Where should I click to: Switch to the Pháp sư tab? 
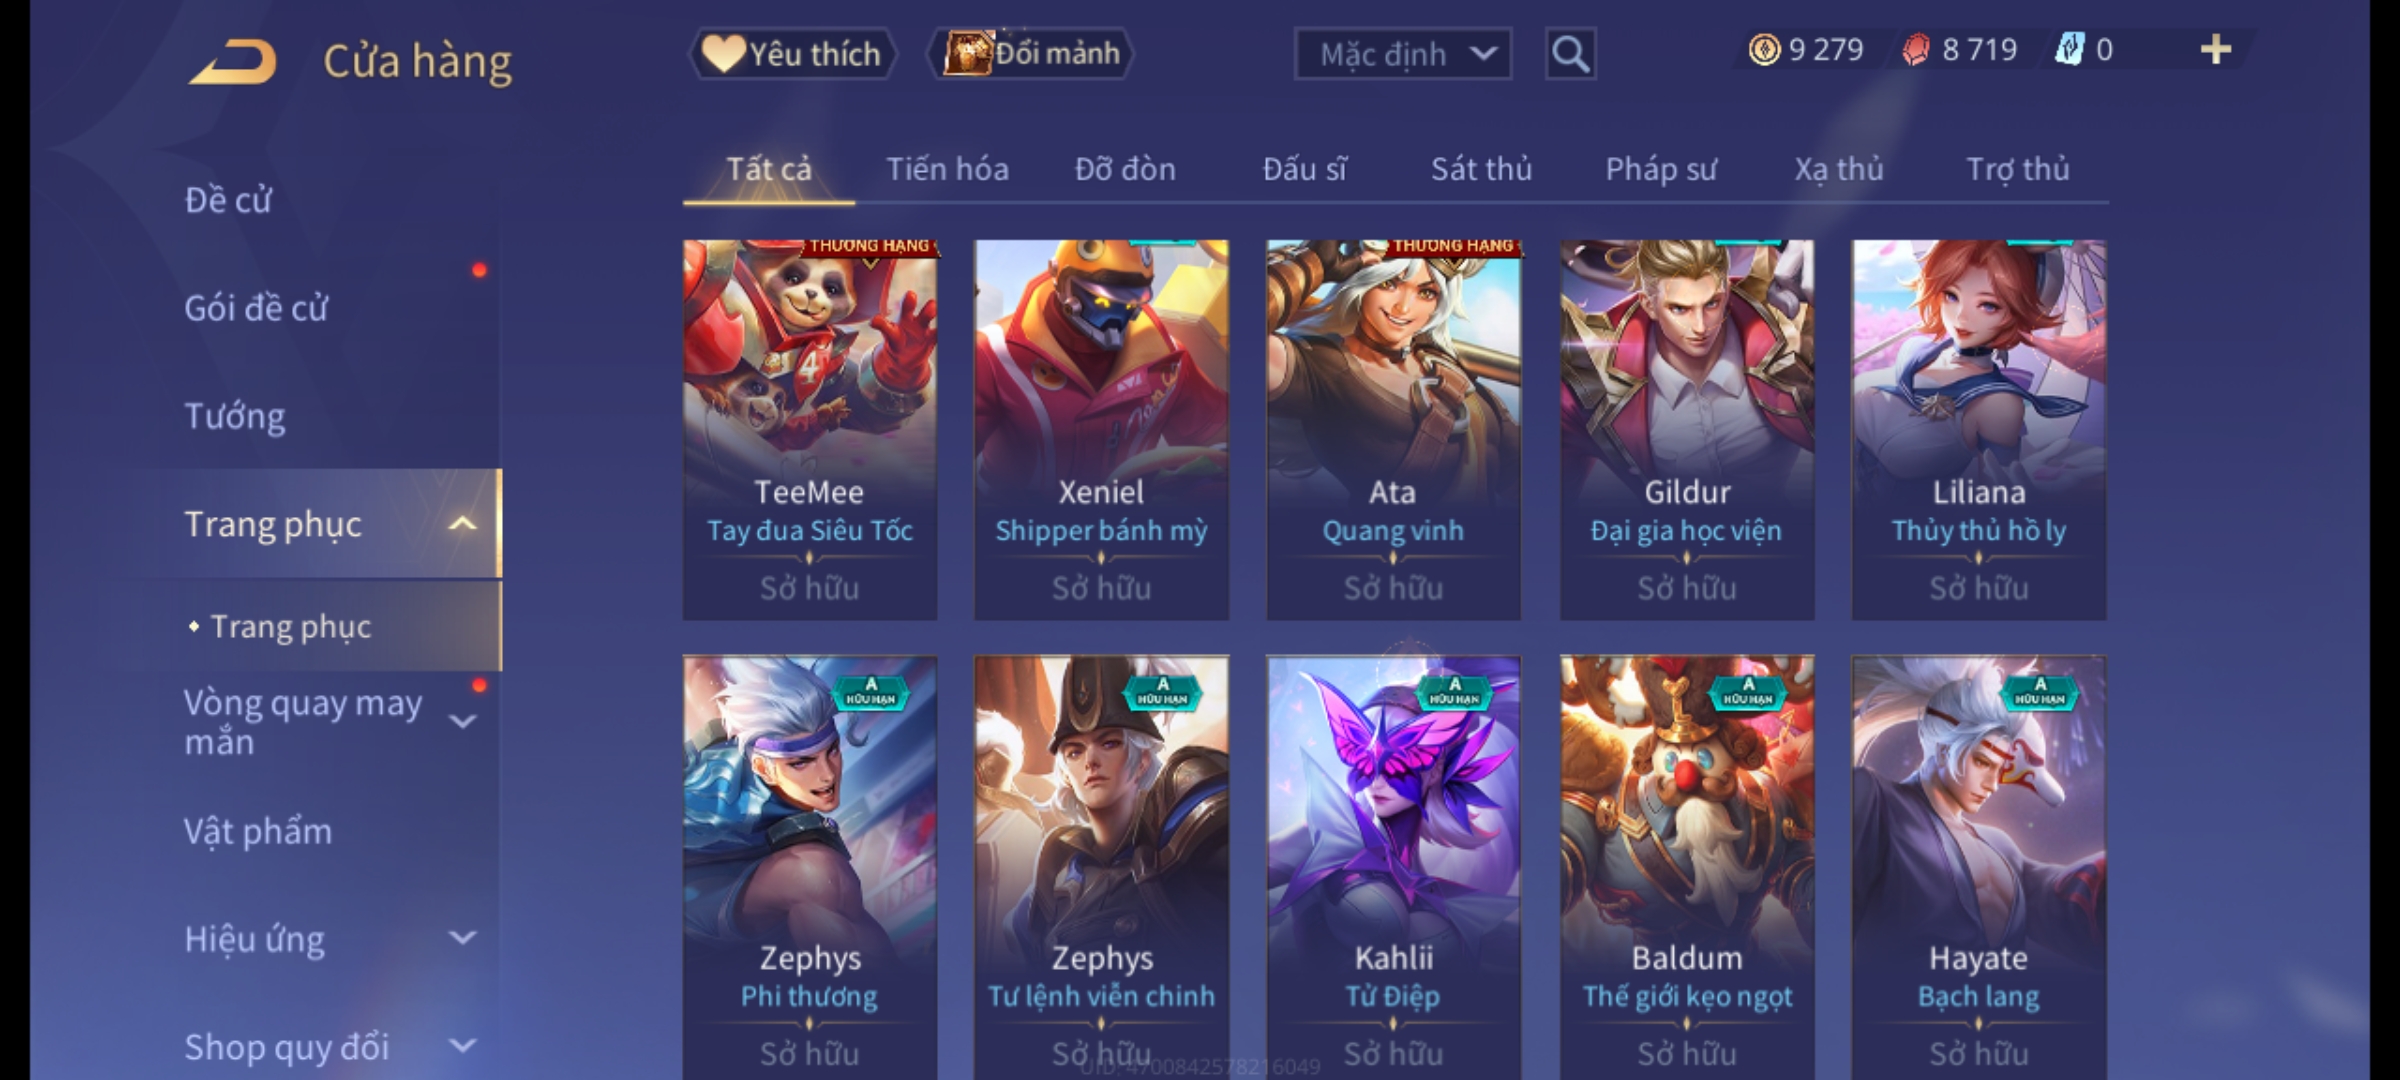click(1661, 169)
